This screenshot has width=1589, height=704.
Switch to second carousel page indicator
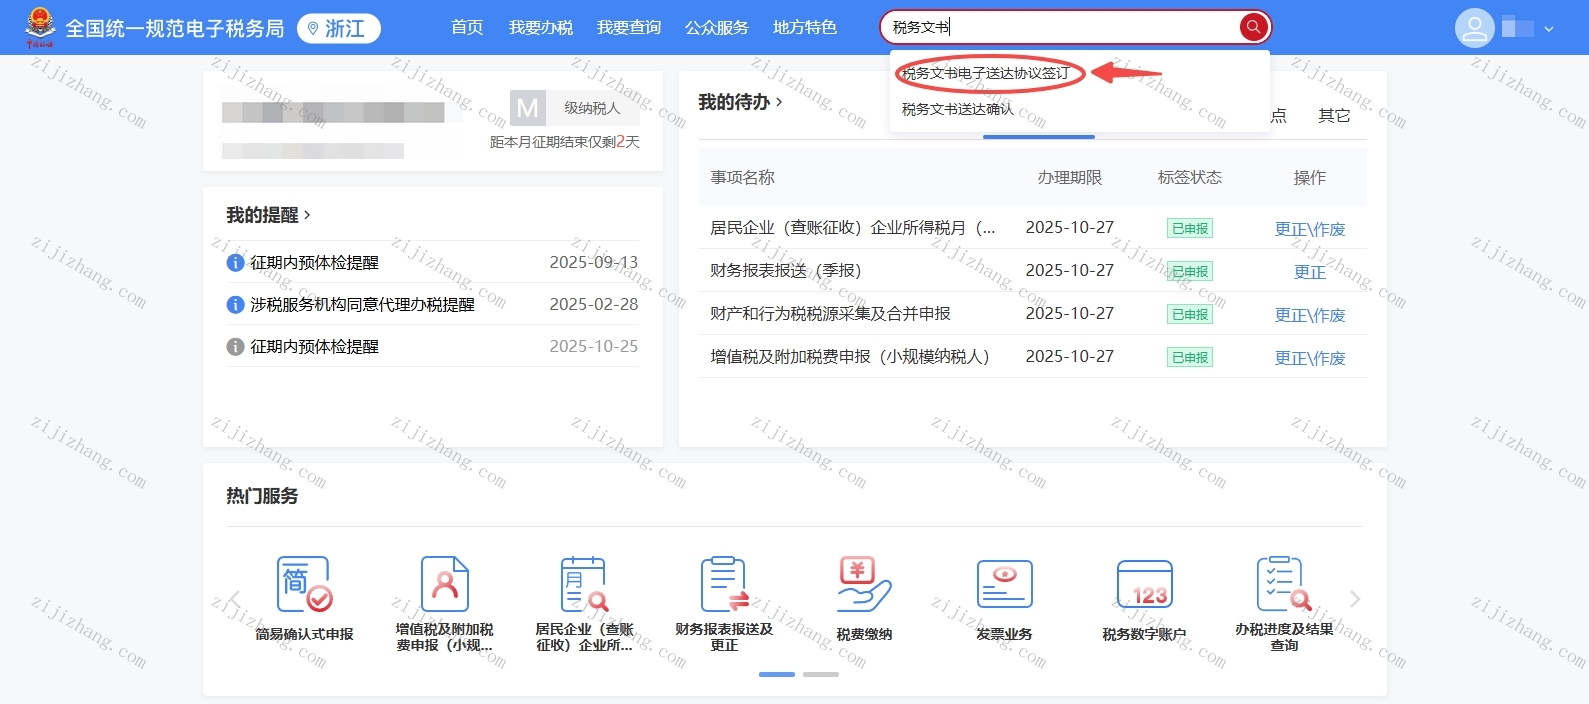[x=821, y=674]
